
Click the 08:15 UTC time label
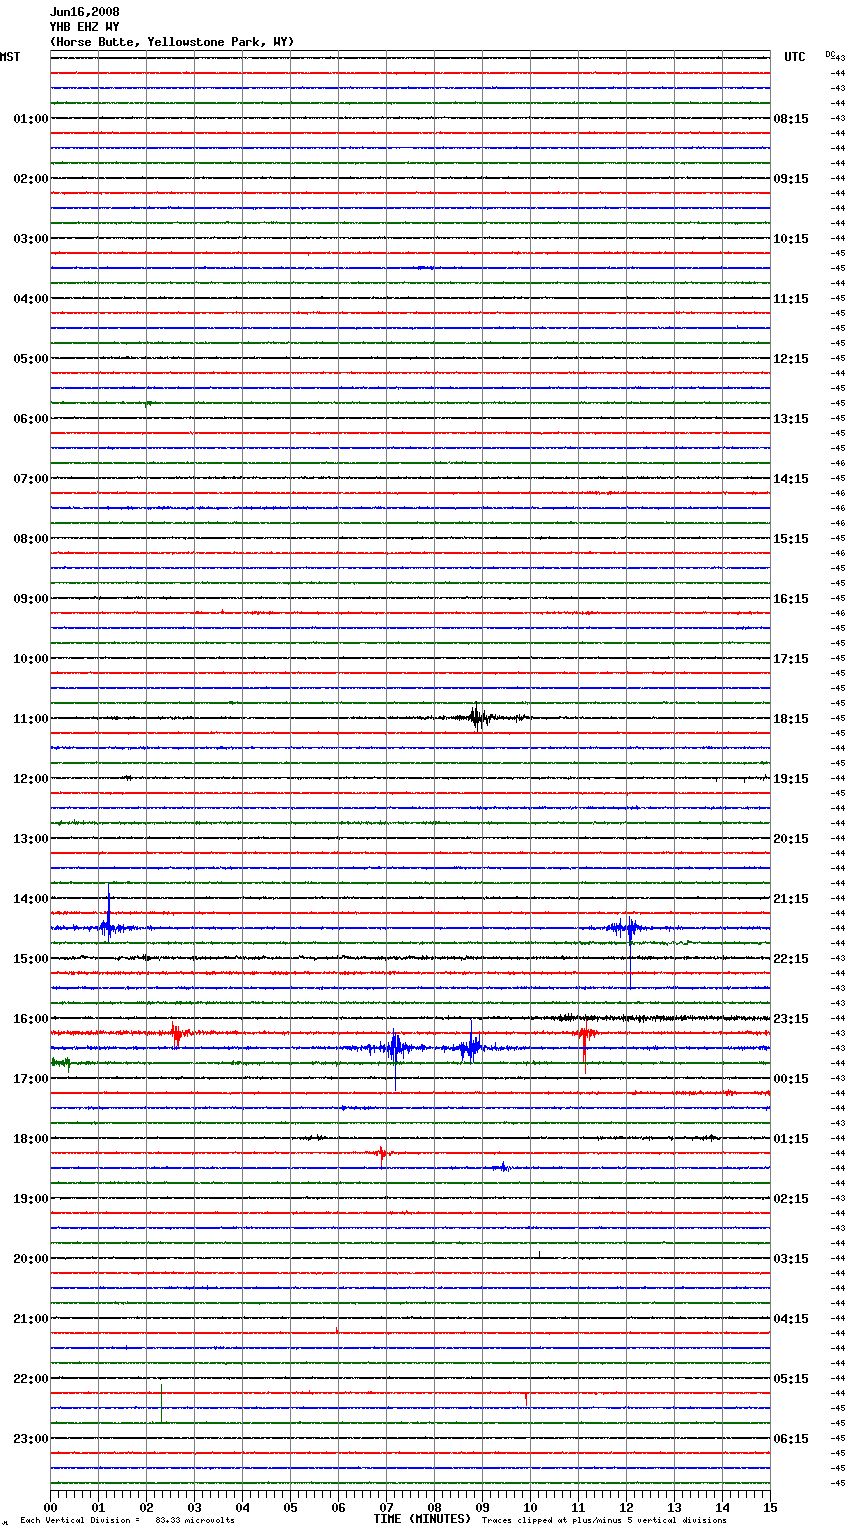coord(791,119)
